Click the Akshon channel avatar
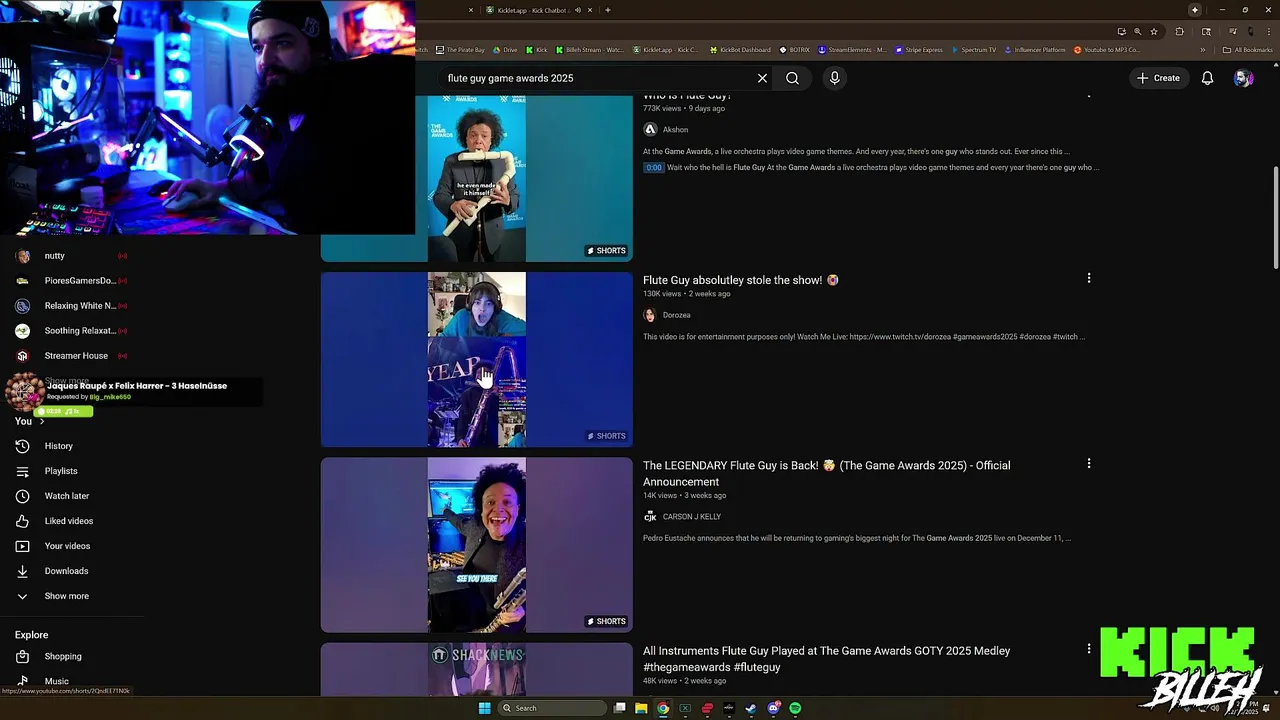 650,129
